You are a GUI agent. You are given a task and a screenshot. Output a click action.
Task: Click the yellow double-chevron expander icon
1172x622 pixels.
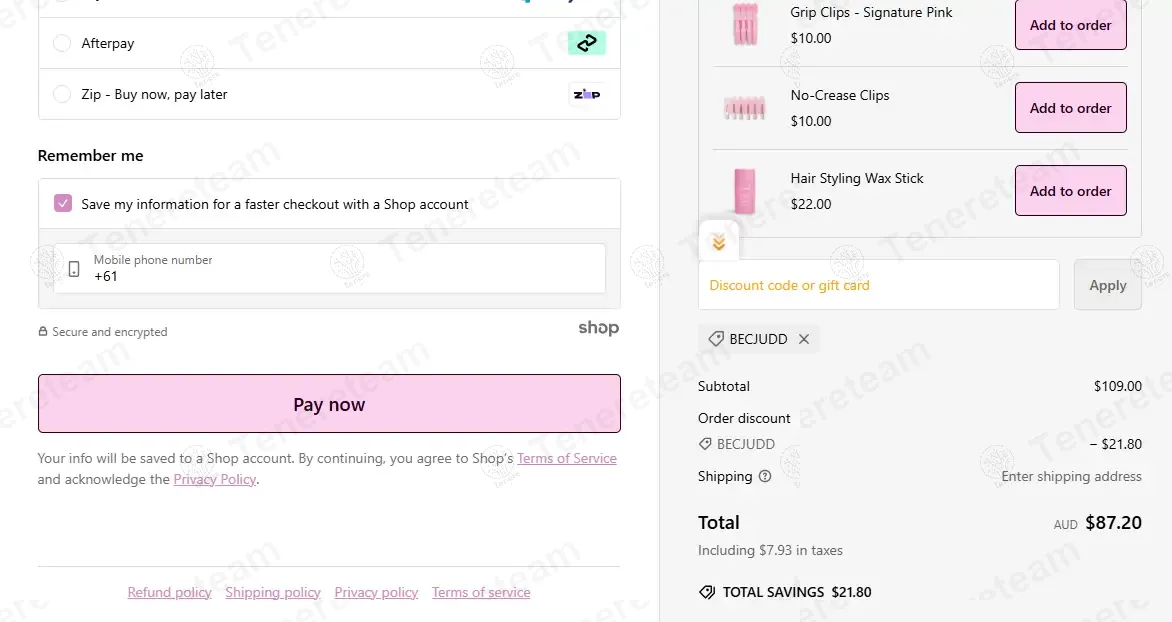coord(718,242)
